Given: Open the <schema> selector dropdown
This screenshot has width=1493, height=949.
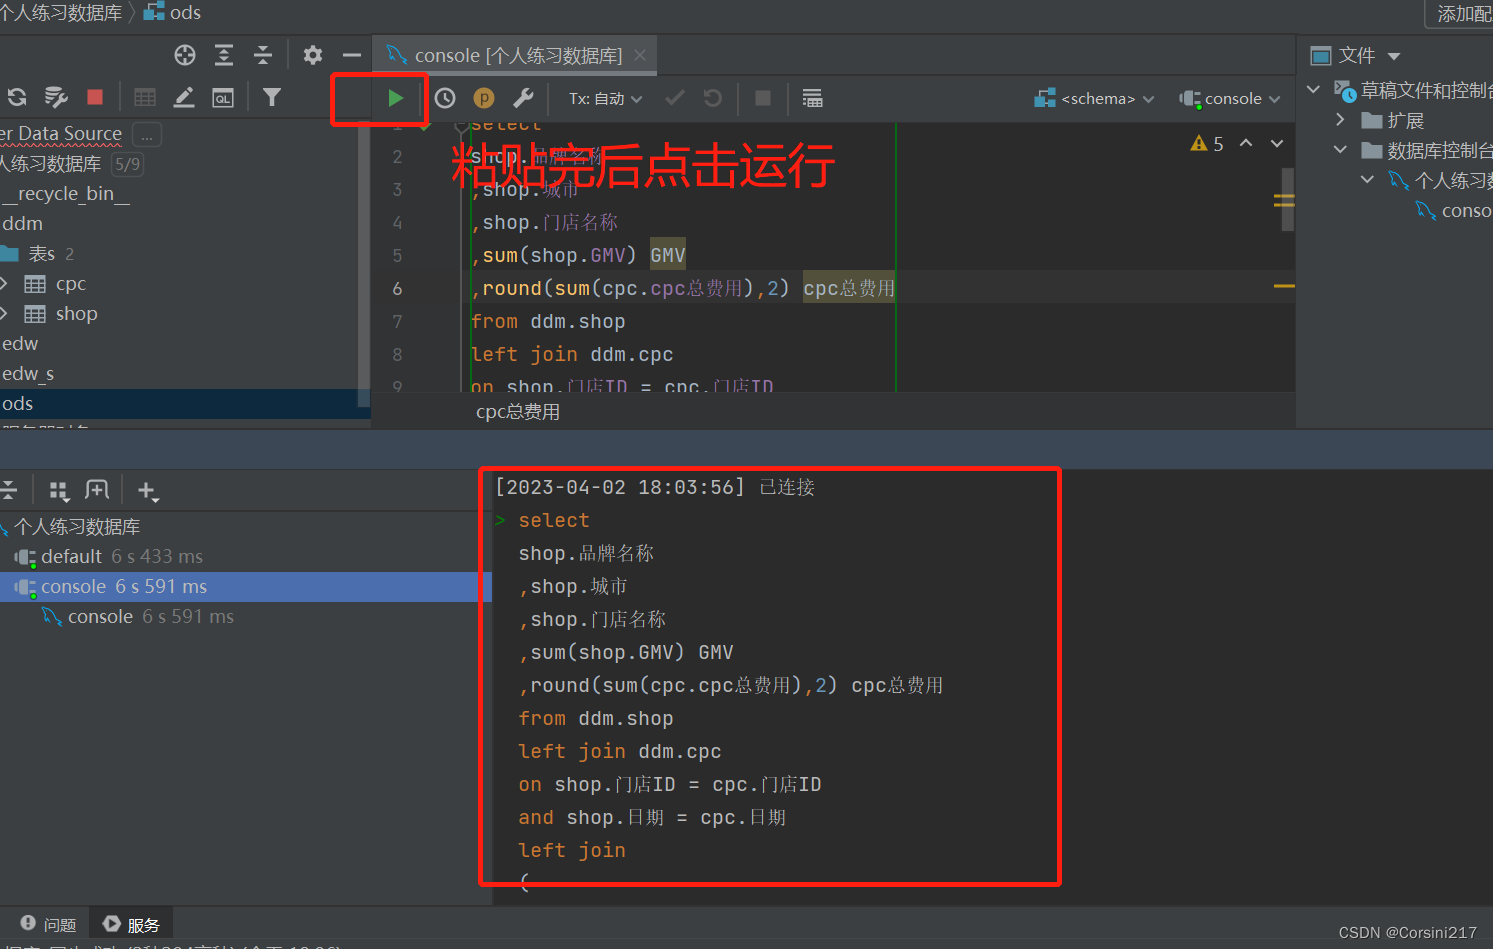Looking at the screenshot, I should [x=1095, y=98].
